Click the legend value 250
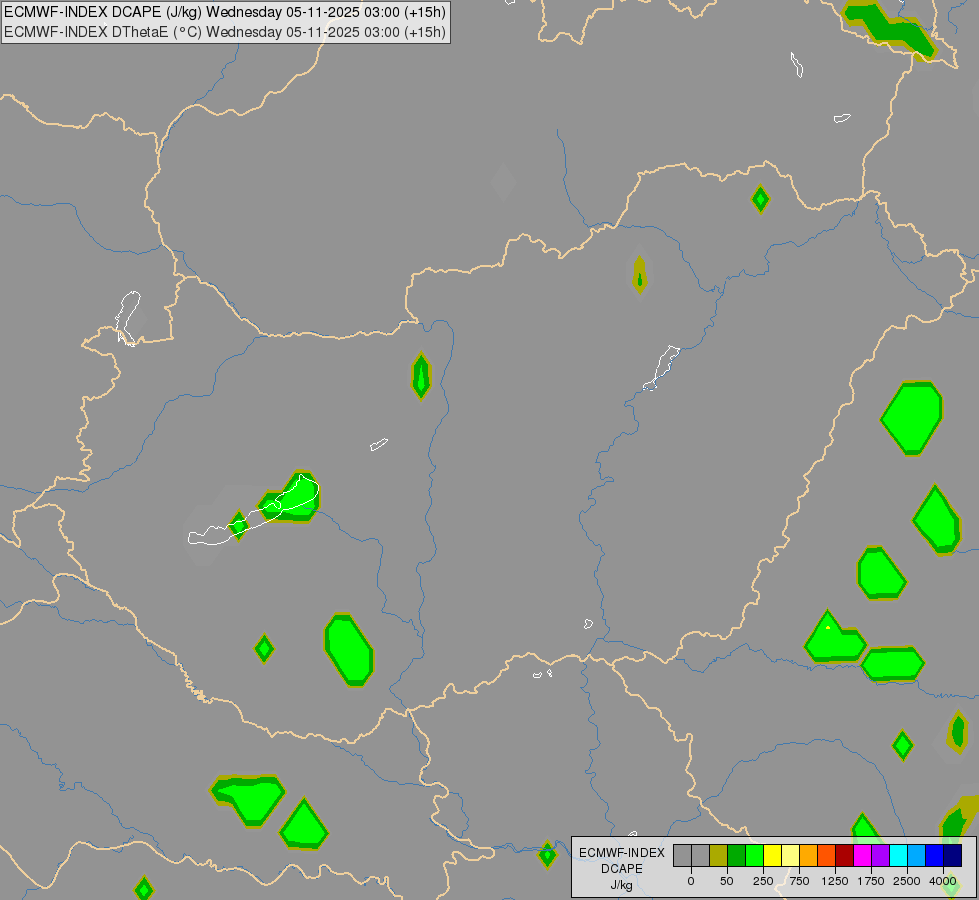Screen dimensions: 979x900 click(763, 881)
